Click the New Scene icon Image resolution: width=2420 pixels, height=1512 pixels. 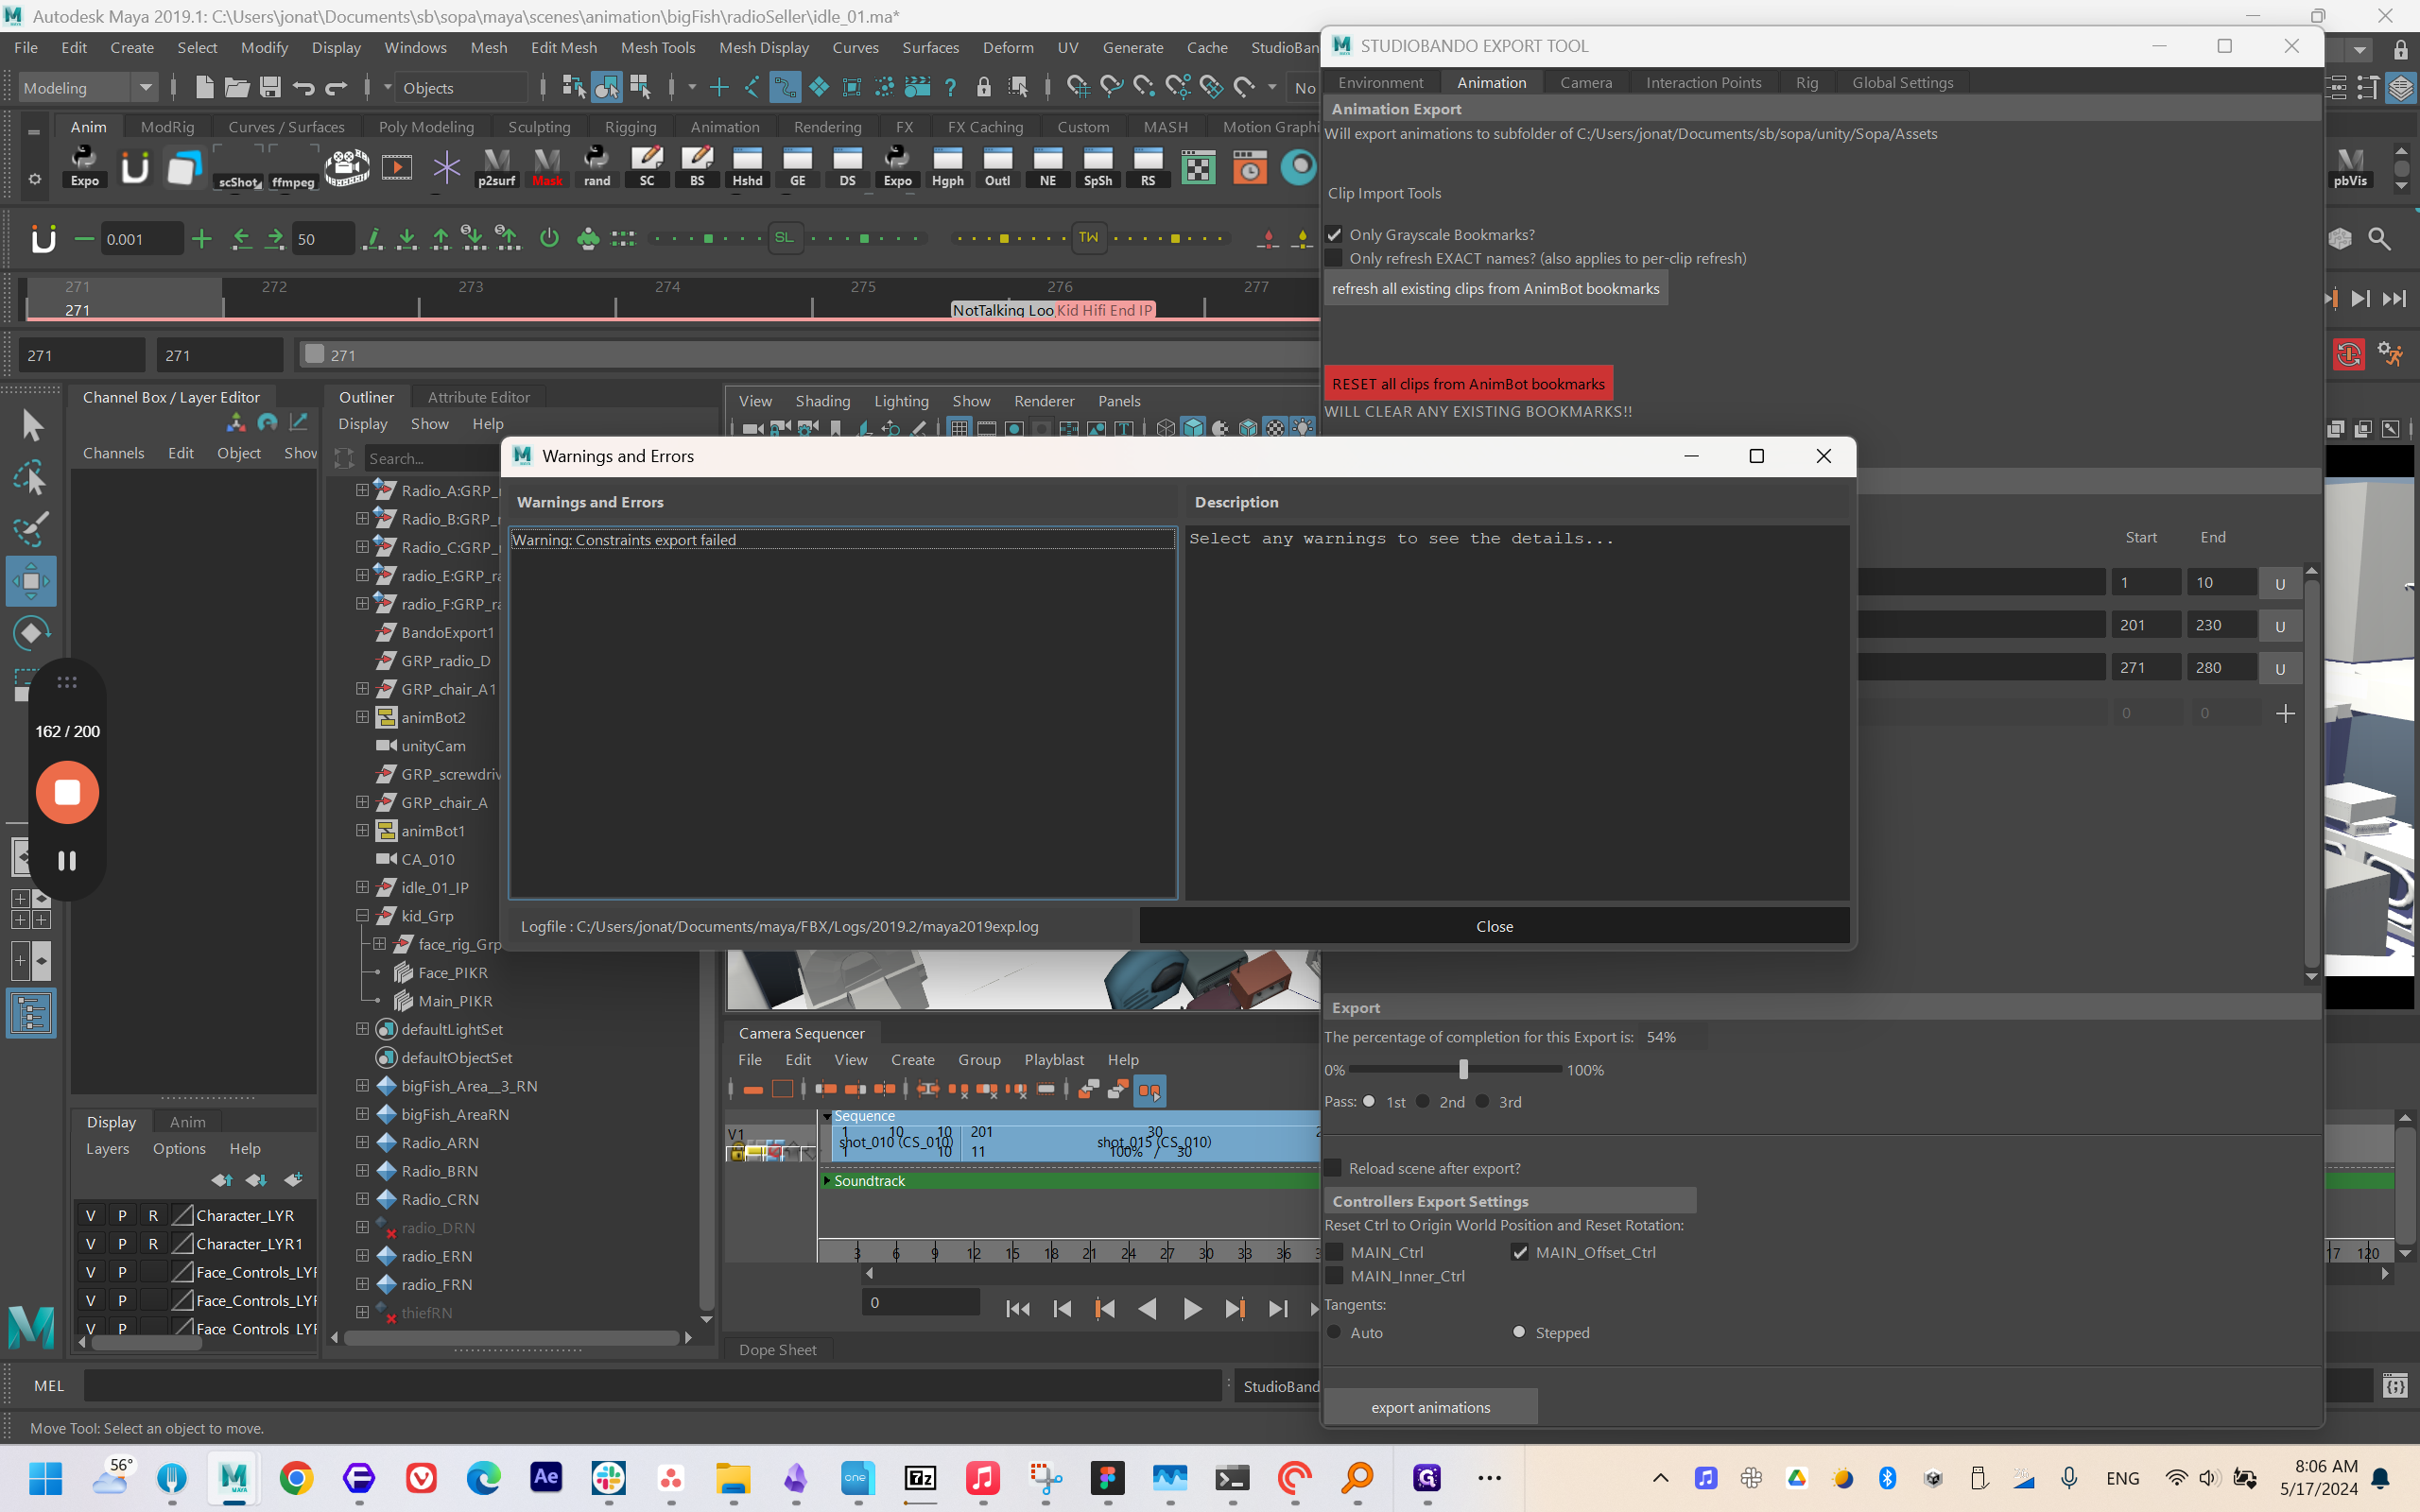point(204,88)
